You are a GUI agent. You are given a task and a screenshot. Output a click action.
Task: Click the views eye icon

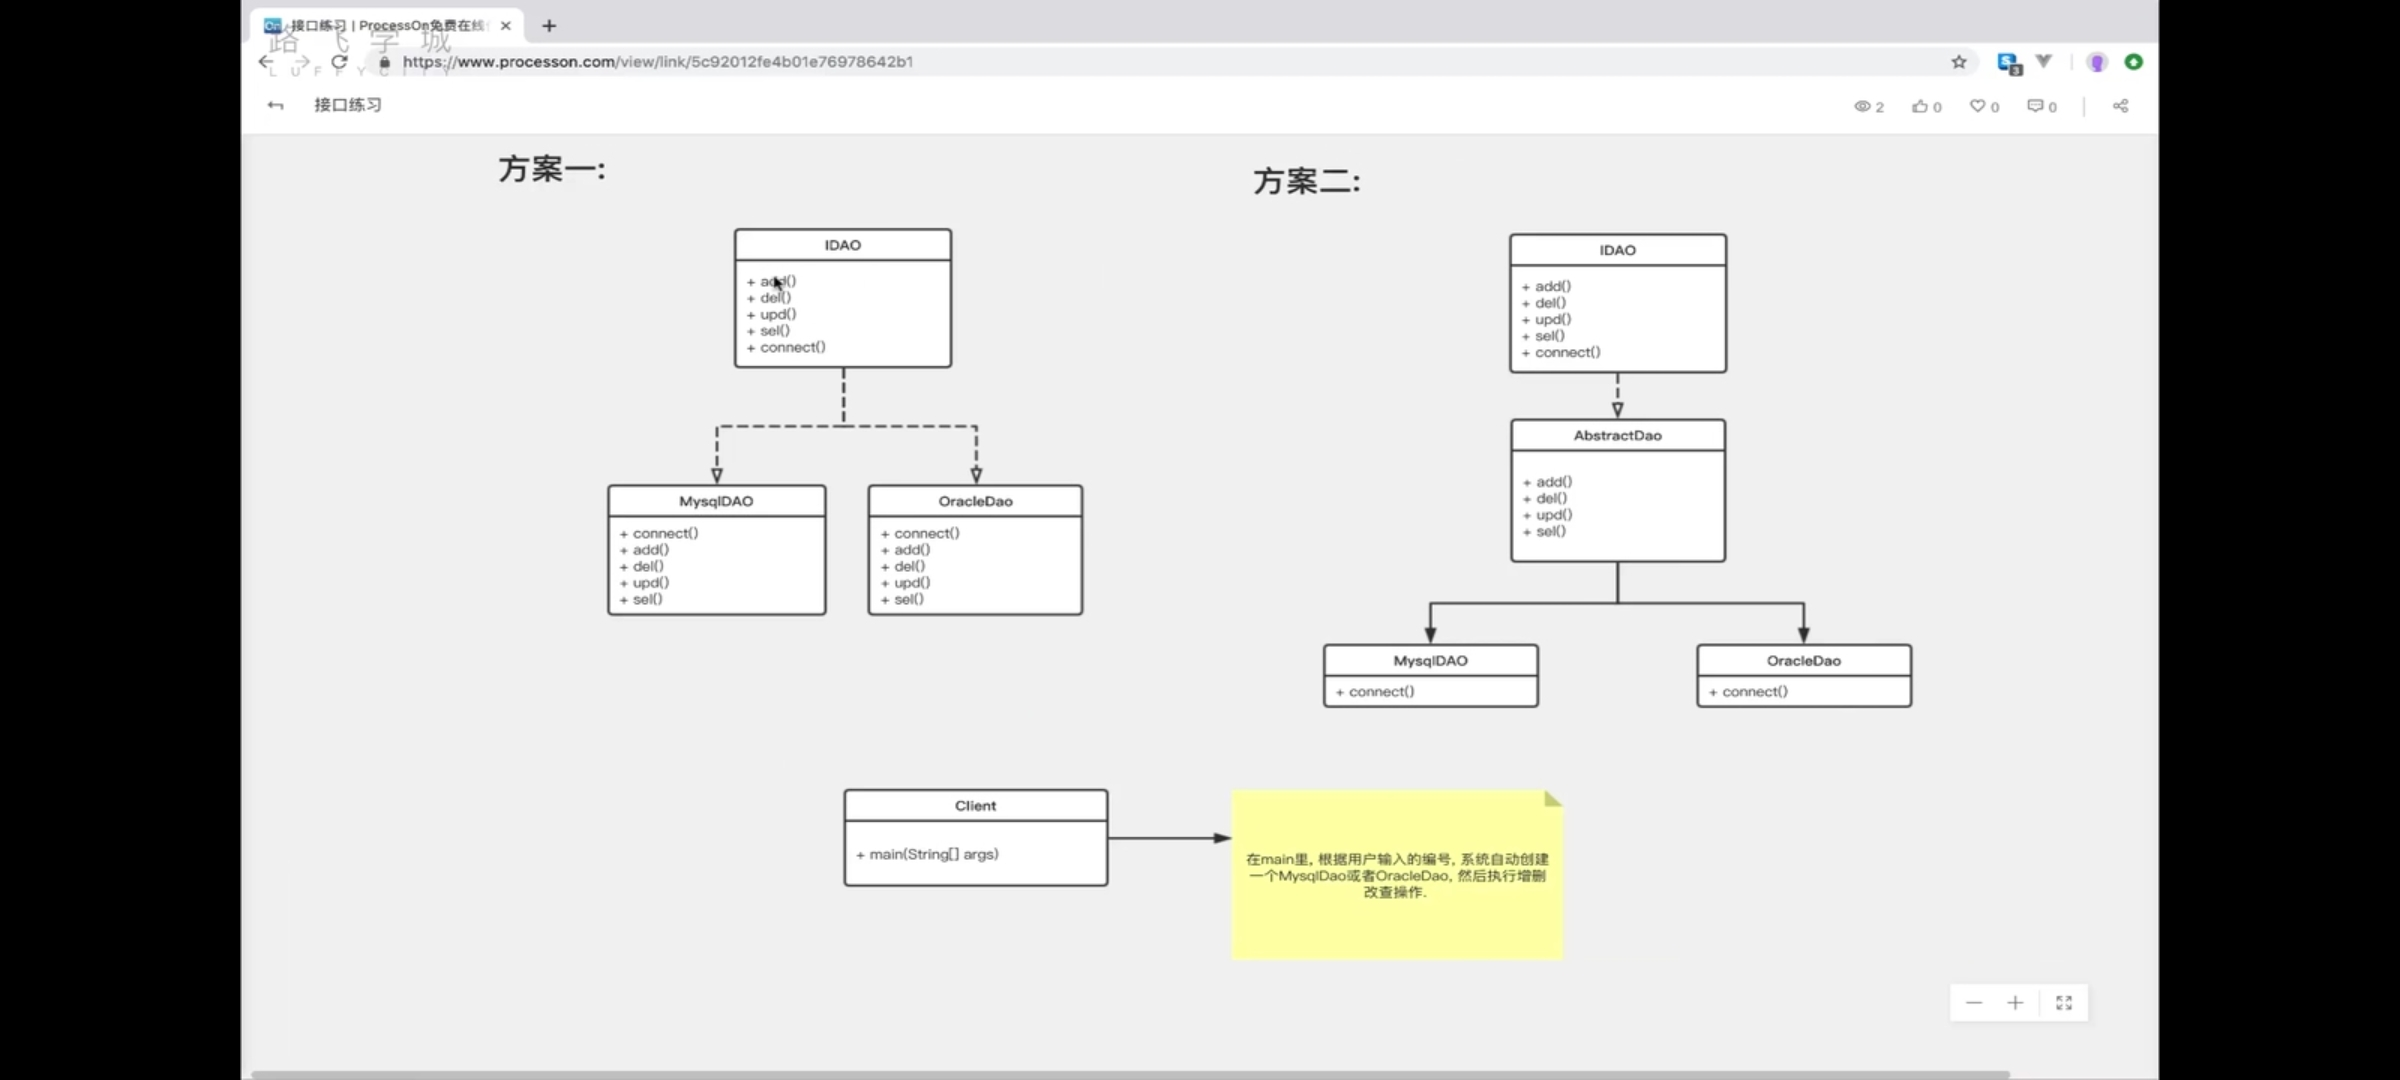click(1862, 106)
